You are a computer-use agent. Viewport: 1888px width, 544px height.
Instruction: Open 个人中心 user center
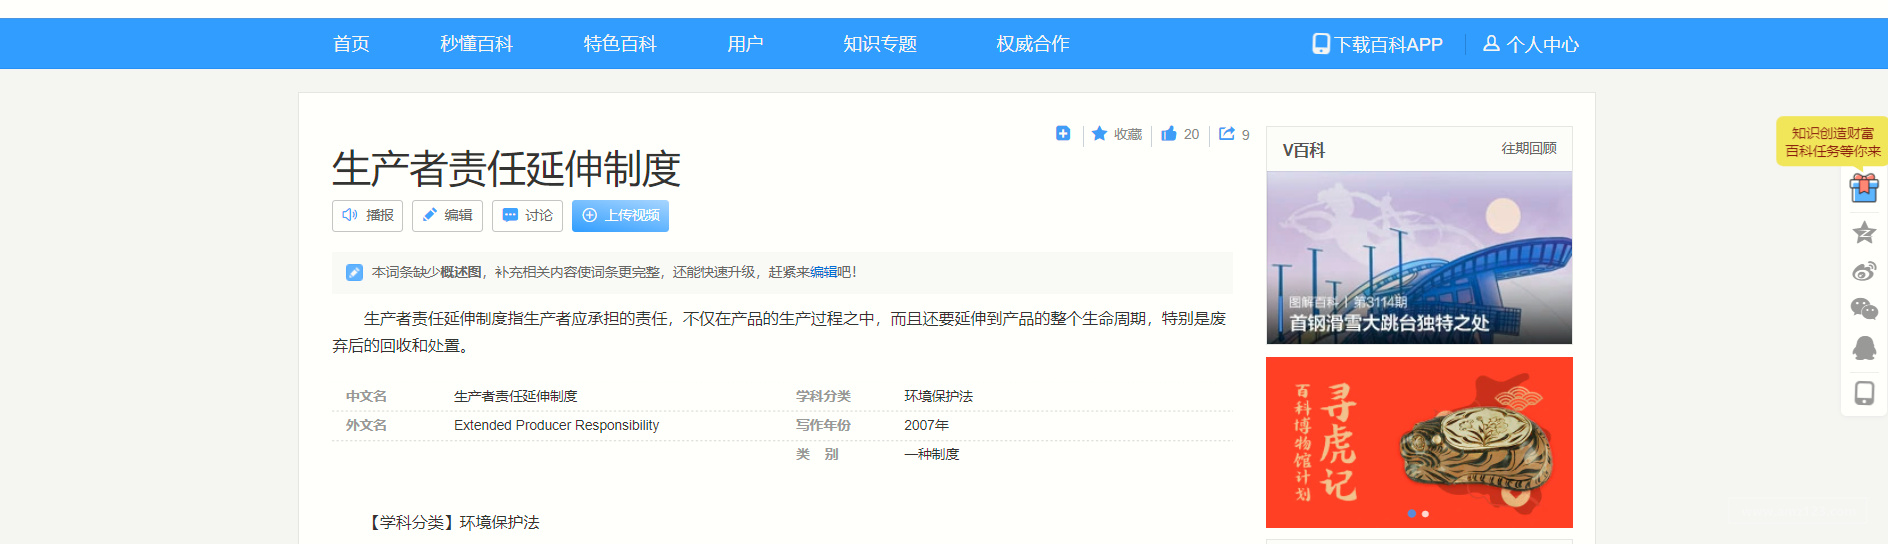click(1543, 44)
